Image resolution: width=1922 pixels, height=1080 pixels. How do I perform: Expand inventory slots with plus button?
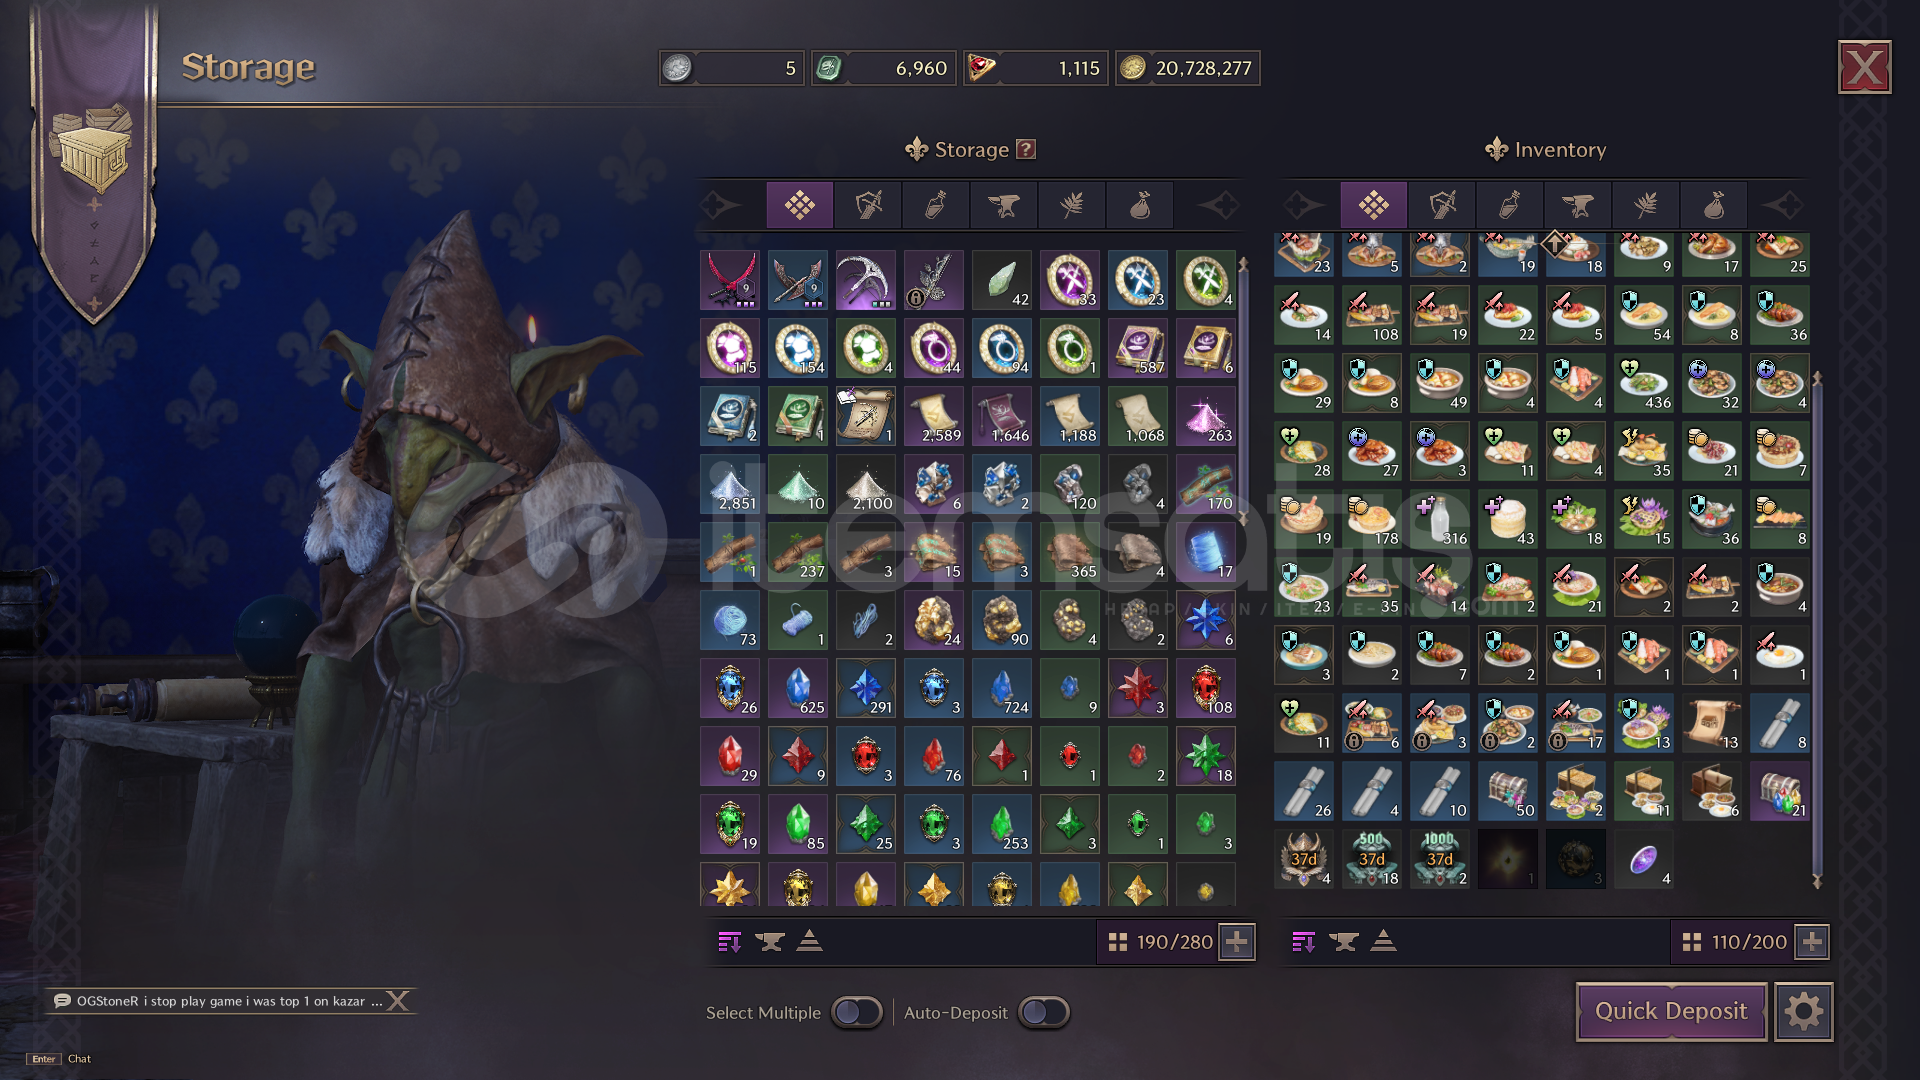point(1812,942)
